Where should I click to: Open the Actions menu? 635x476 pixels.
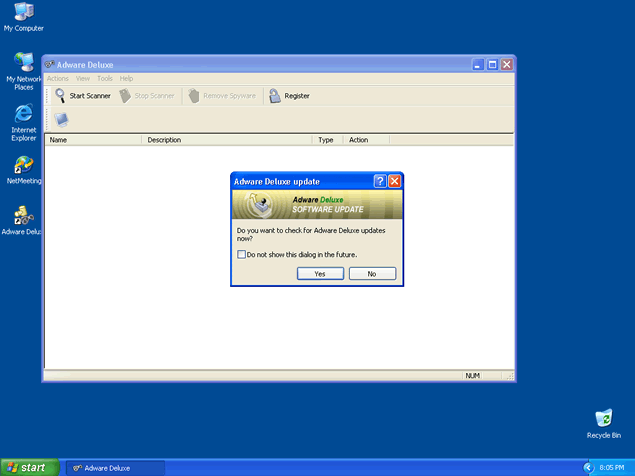pos(57,78)
